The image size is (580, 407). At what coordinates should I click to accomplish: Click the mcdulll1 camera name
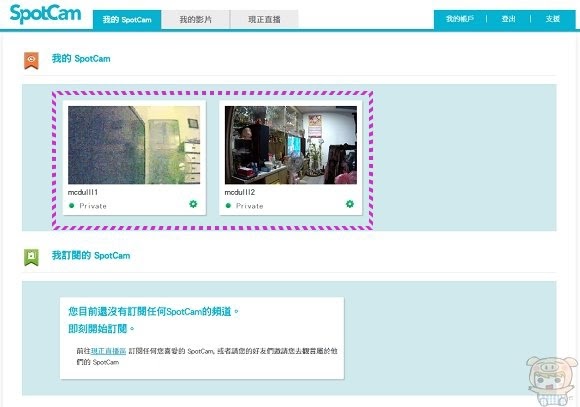coord(83,192)
